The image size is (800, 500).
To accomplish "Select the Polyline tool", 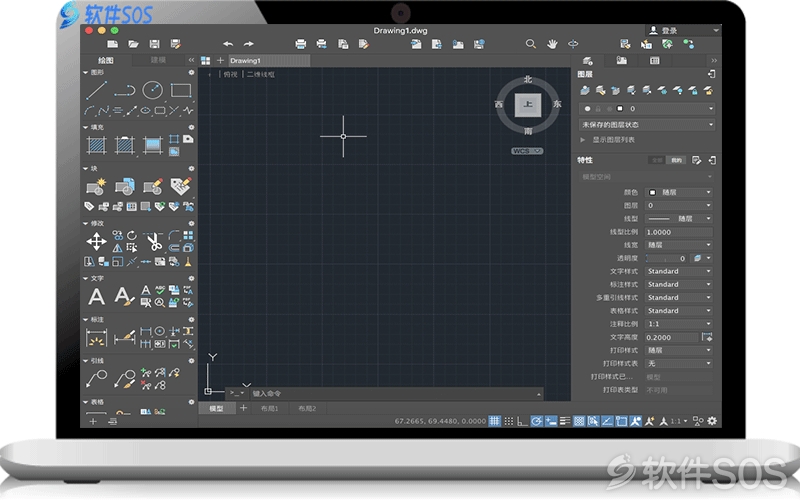I will [124, 91].
